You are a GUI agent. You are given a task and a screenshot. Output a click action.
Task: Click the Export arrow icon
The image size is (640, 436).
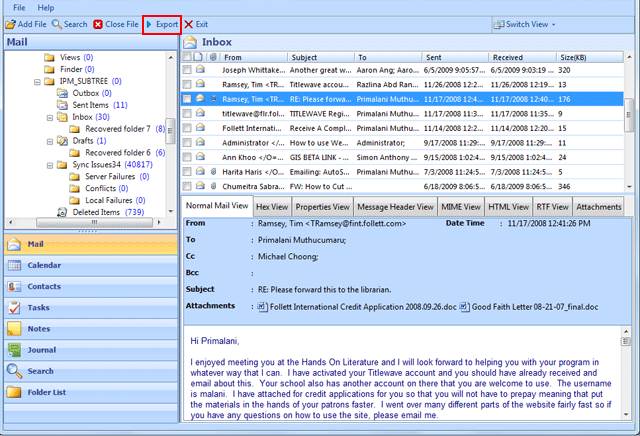[149, 24]
